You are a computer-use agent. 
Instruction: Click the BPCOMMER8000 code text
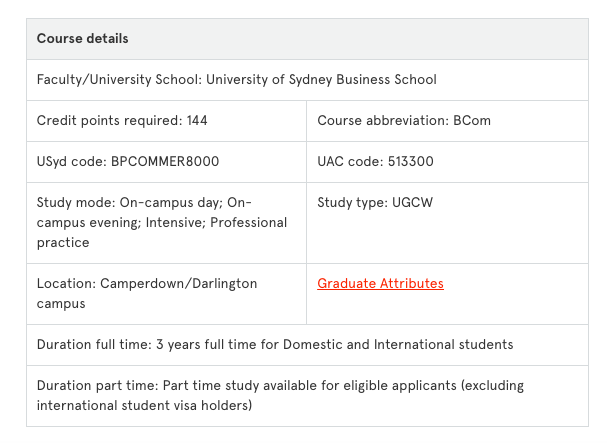(165, 161)
